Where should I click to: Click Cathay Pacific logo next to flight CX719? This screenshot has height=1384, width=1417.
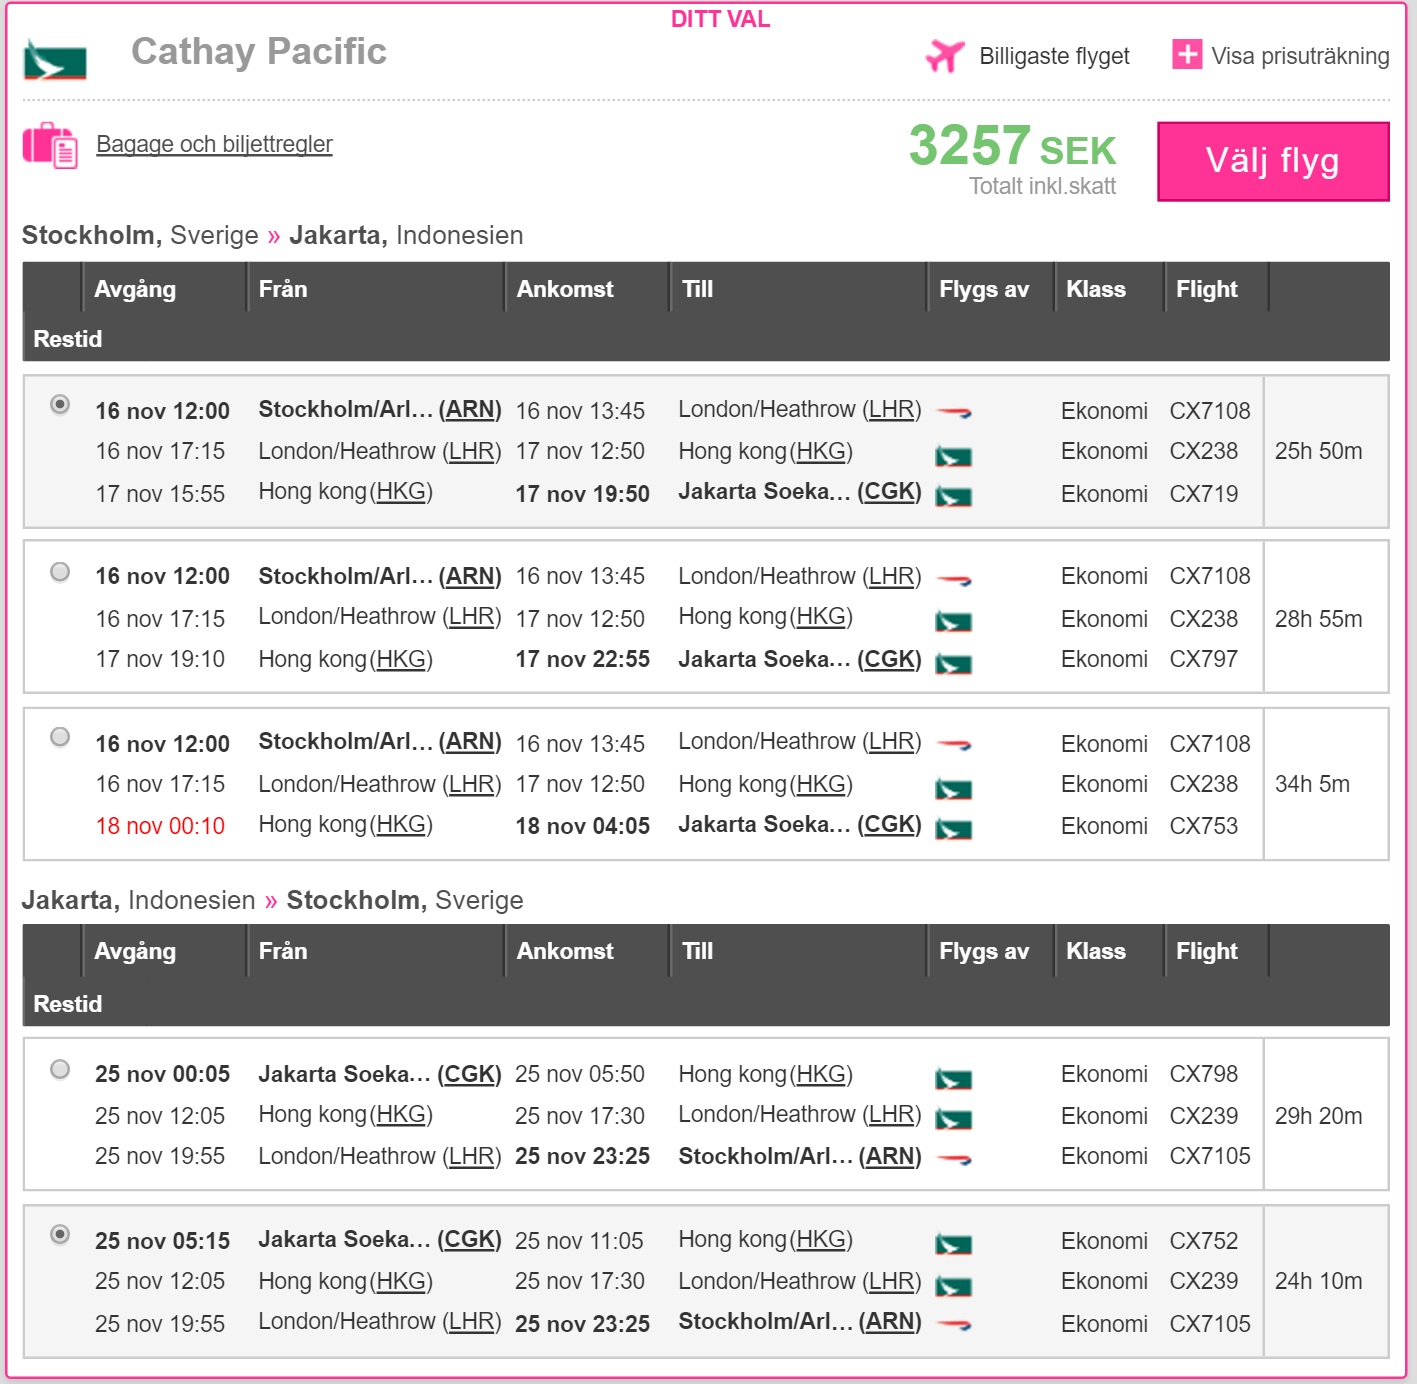coord(954,496)
